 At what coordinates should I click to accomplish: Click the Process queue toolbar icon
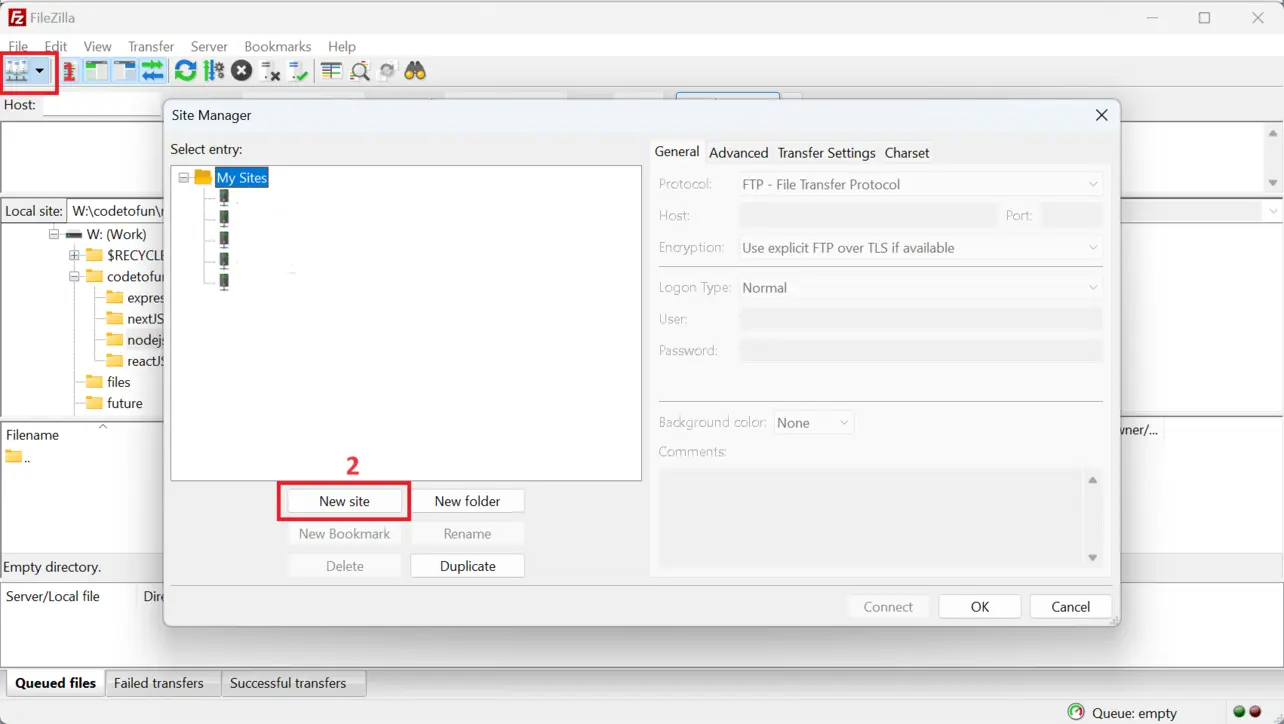[213, 71]
